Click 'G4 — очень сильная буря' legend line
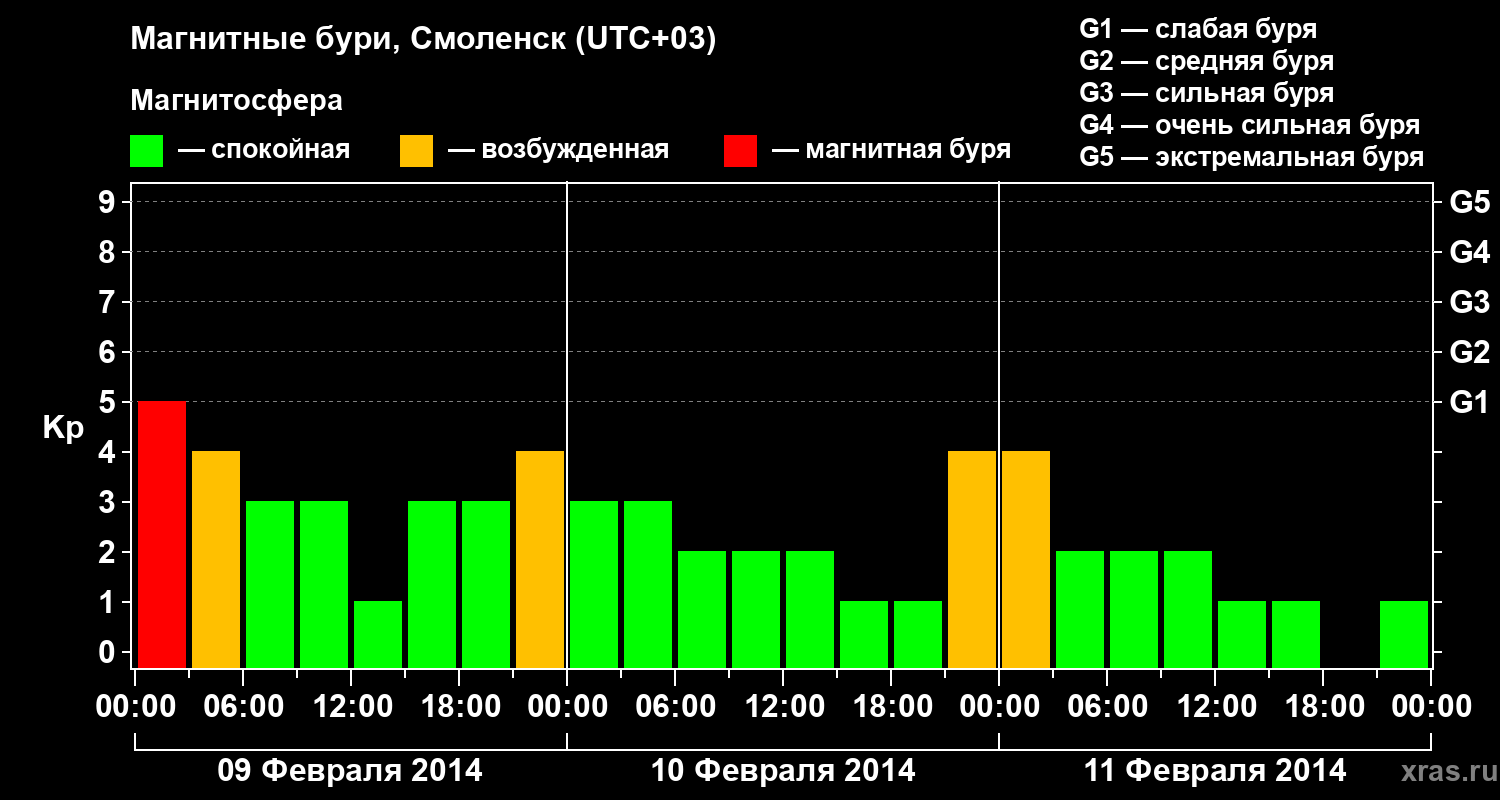Screen dimensions: 1500x800 pos(1250,125)
